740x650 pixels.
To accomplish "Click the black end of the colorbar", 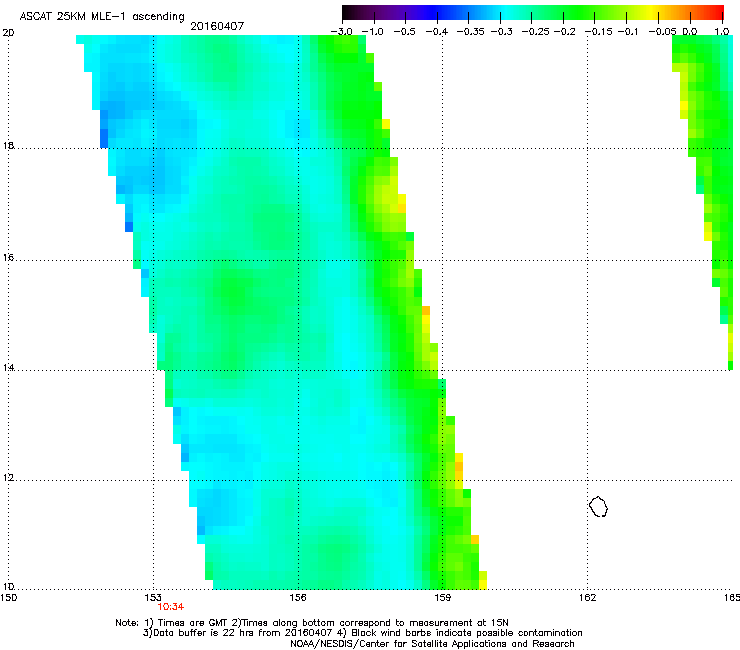I will point(349,12).
